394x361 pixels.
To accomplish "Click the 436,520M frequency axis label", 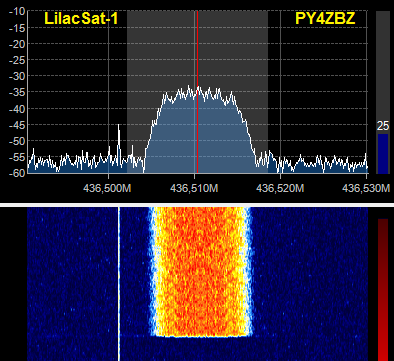I will [x=280, y=188].
